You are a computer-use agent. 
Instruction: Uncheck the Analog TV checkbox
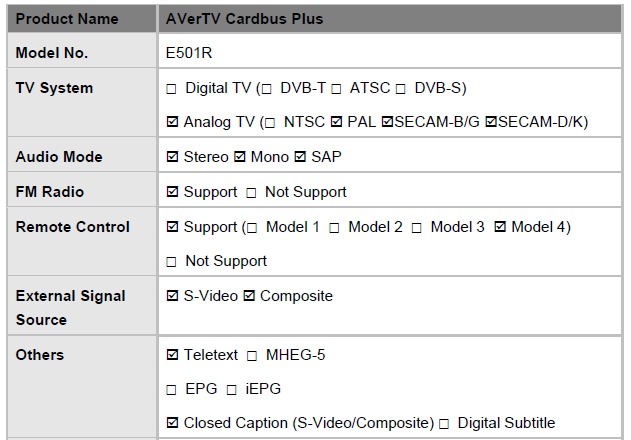coord(172,123)
